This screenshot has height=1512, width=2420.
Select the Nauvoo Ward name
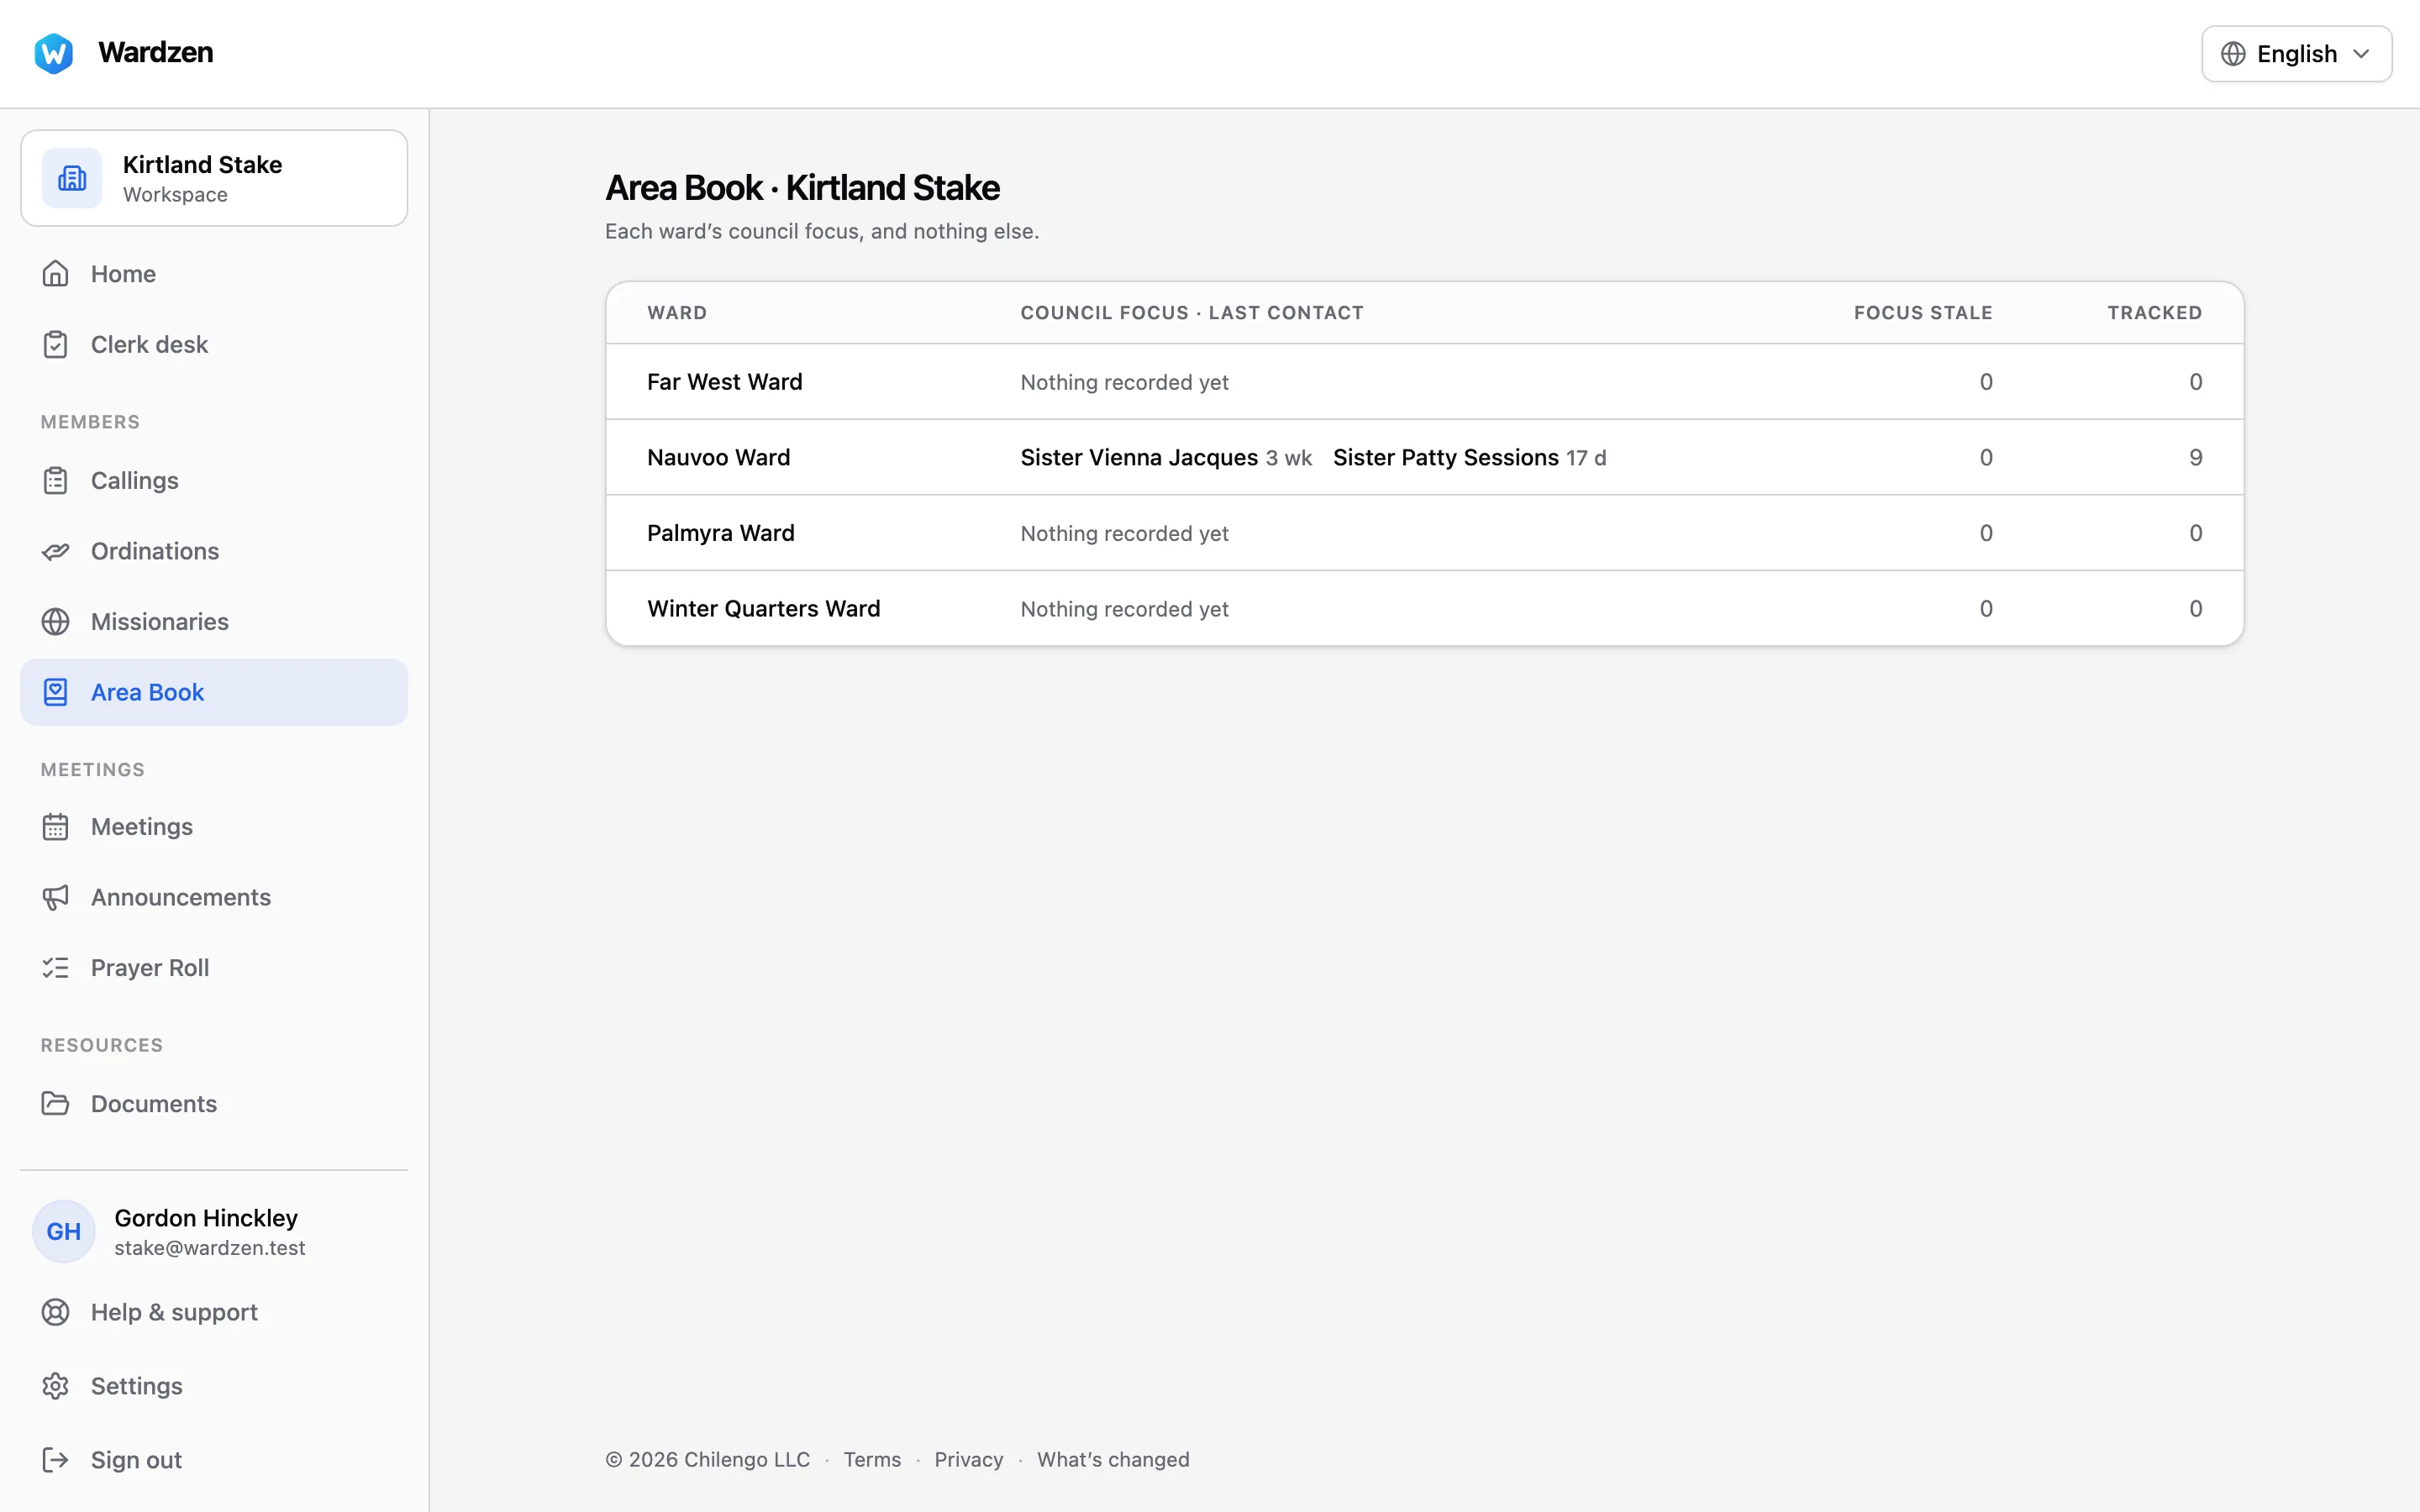tap(718, 457)
